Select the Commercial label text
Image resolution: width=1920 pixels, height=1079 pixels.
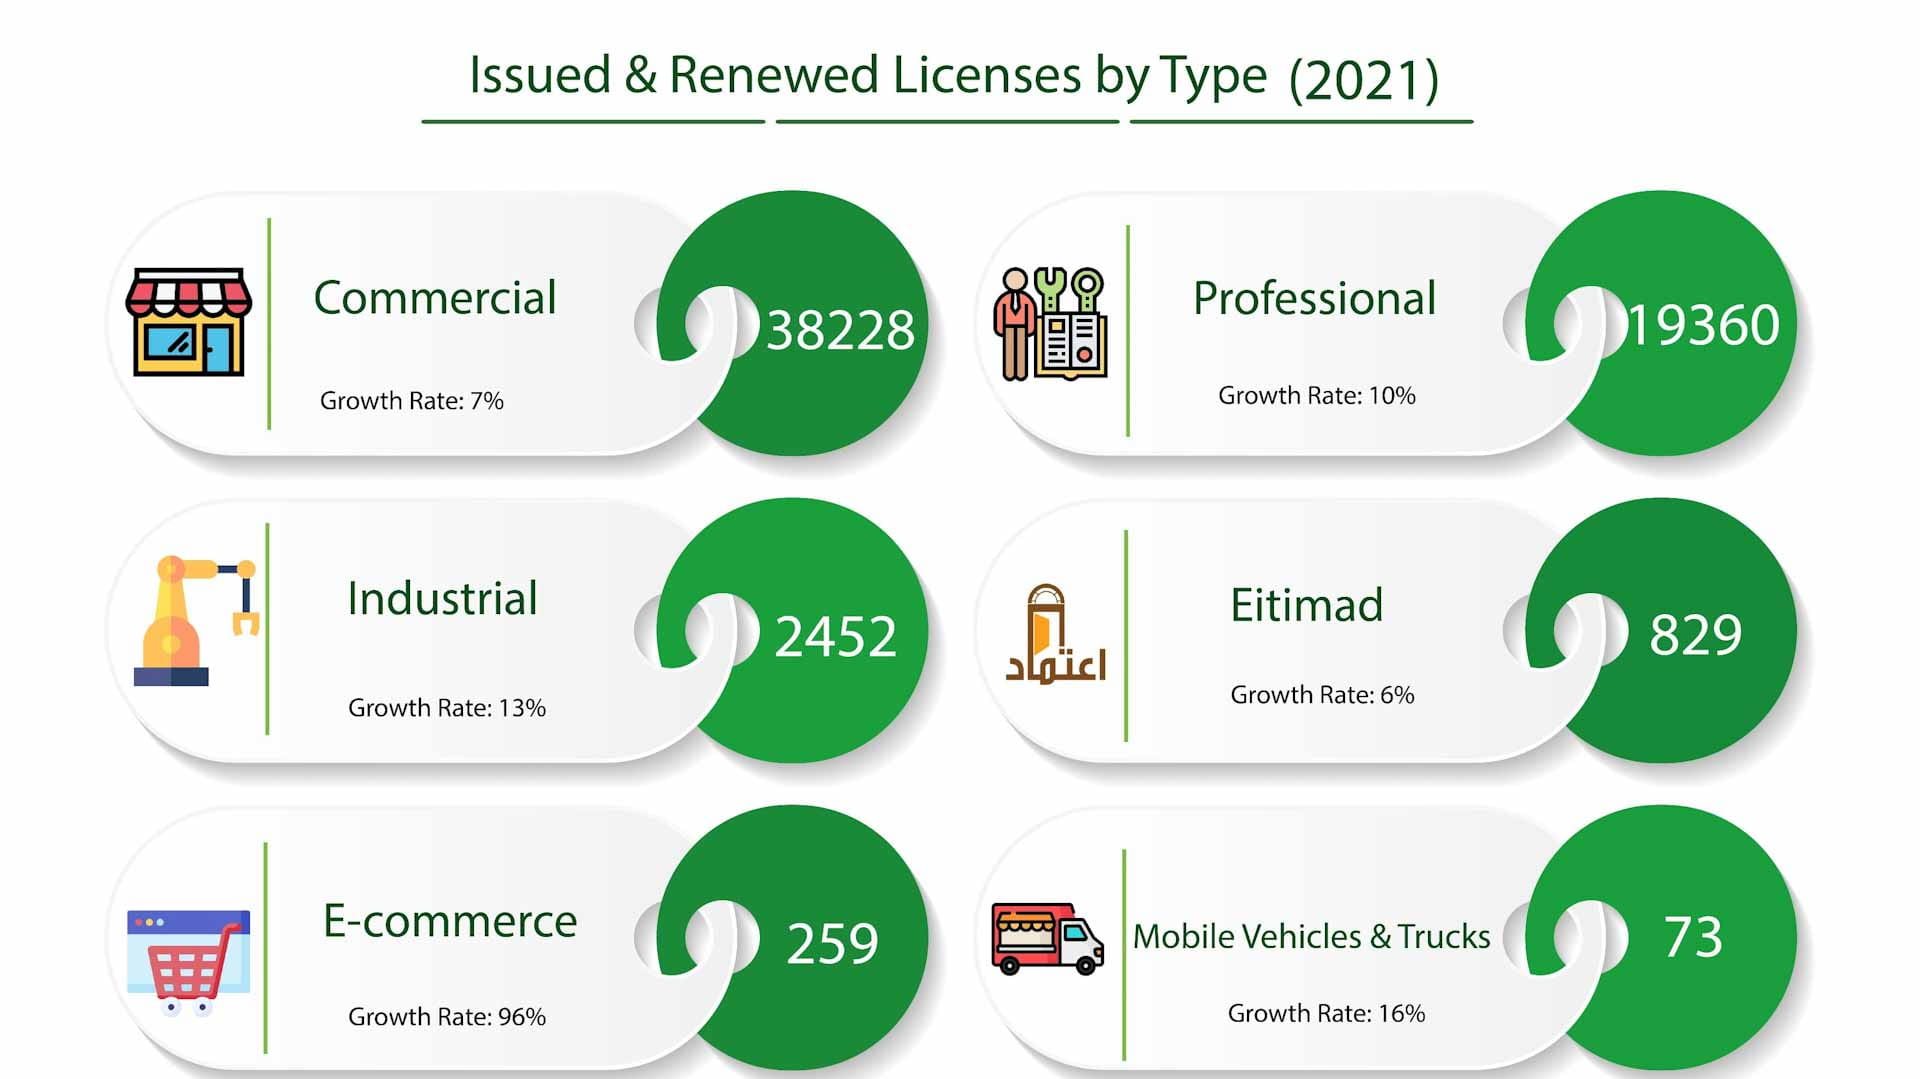[x=436, y=297]
